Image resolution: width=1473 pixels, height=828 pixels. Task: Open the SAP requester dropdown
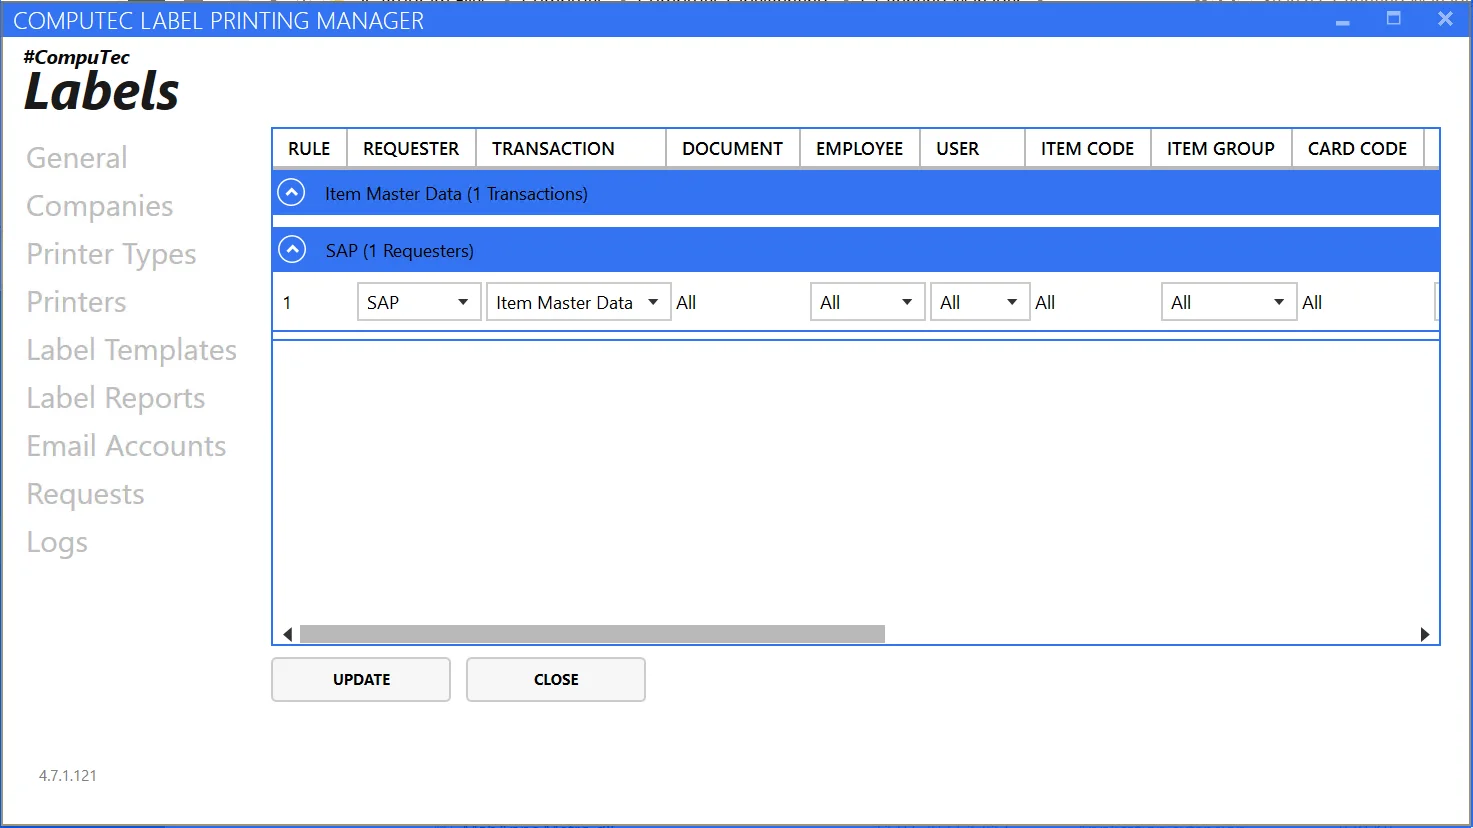pyautogui.click(x=419, y=302)
